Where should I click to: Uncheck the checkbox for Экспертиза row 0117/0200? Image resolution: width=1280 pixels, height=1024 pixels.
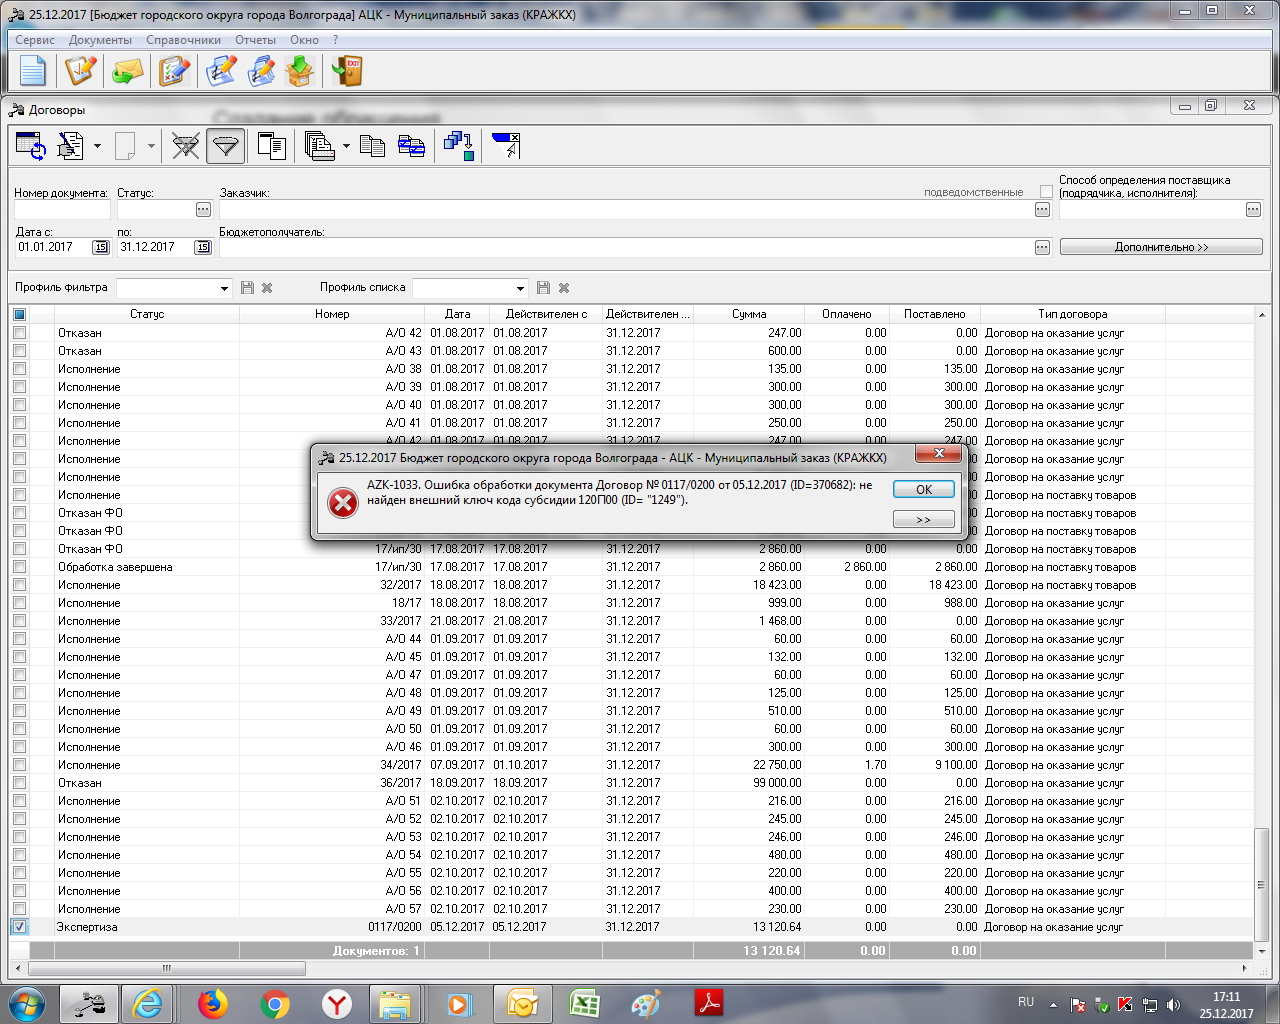(19, 927)
